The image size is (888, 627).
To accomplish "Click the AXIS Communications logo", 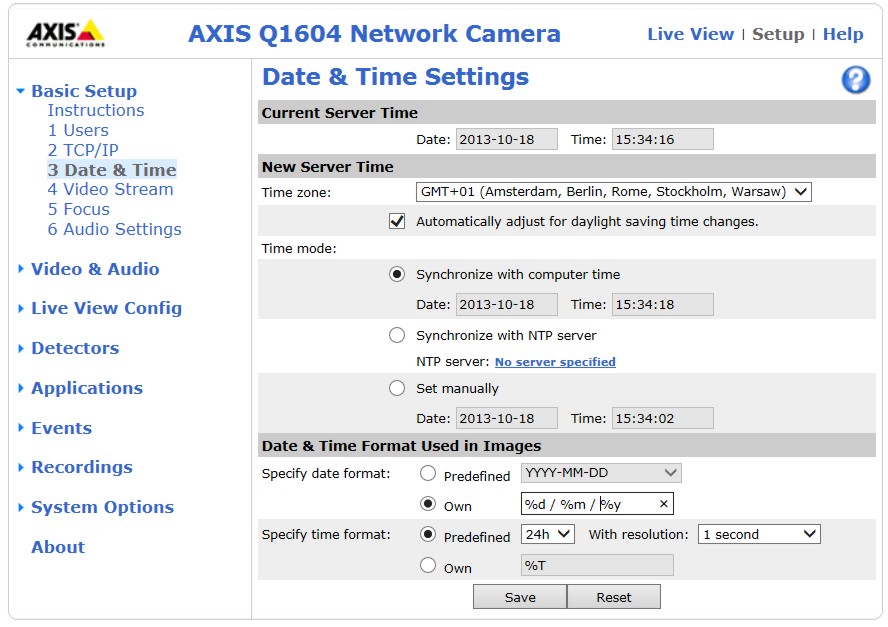I will tap(66, 33).
